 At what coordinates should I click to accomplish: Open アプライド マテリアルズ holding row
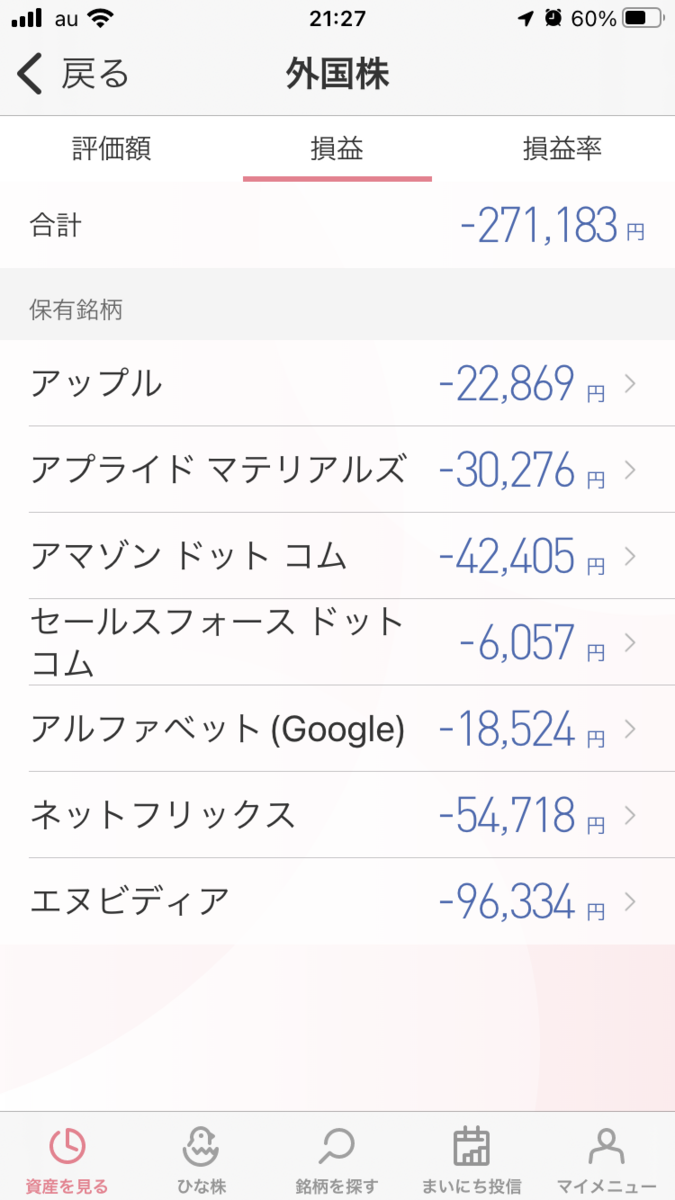[337, 470]
